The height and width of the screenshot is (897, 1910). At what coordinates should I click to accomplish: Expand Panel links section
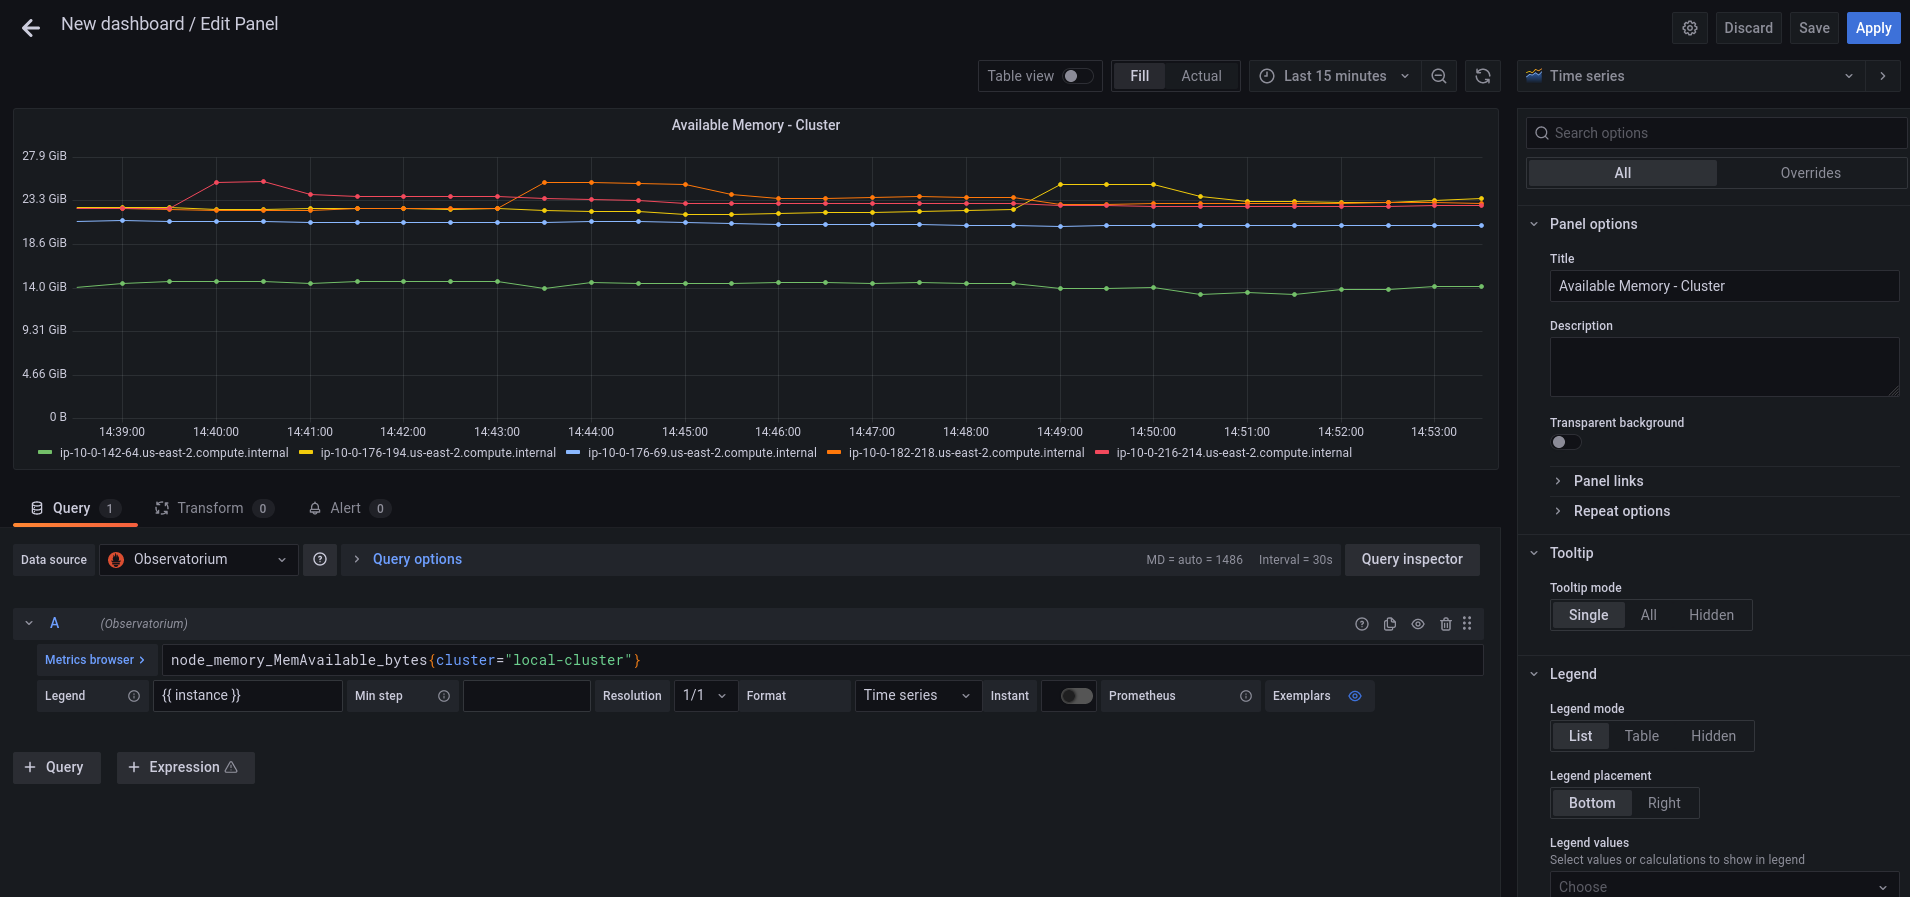click(x=1608, y=481)
